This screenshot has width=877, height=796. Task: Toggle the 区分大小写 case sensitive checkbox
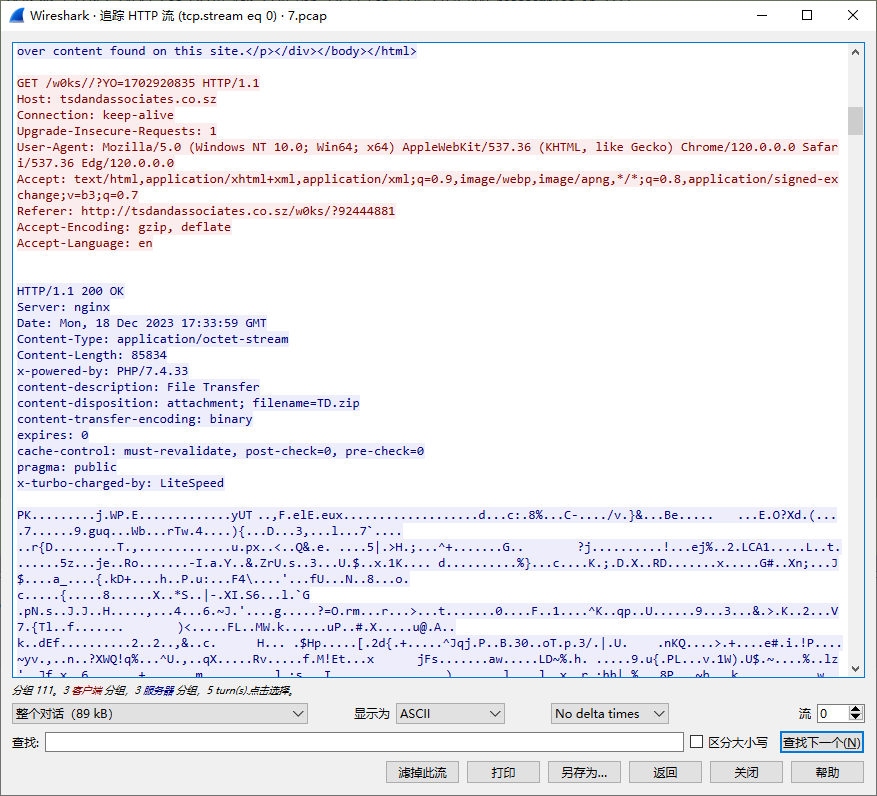698,742
